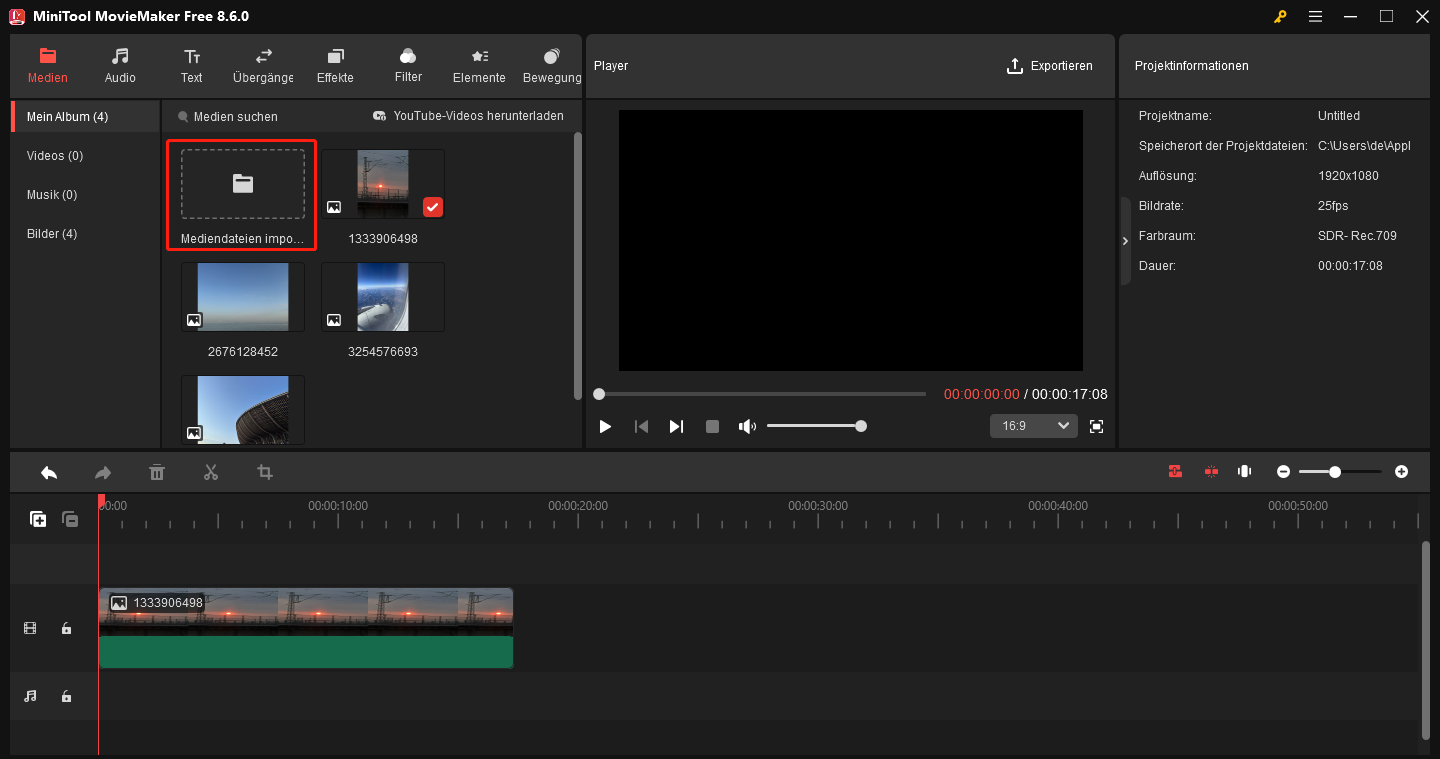
Task: Open the Filter panel
Action: pyautogui.click(x=408, y=66)
